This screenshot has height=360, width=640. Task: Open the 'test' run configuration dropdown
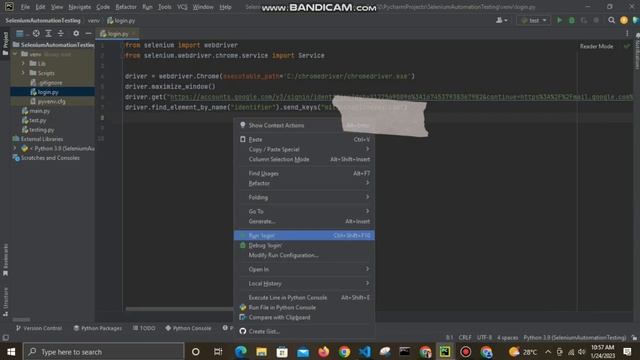click(x=533, y=20)
